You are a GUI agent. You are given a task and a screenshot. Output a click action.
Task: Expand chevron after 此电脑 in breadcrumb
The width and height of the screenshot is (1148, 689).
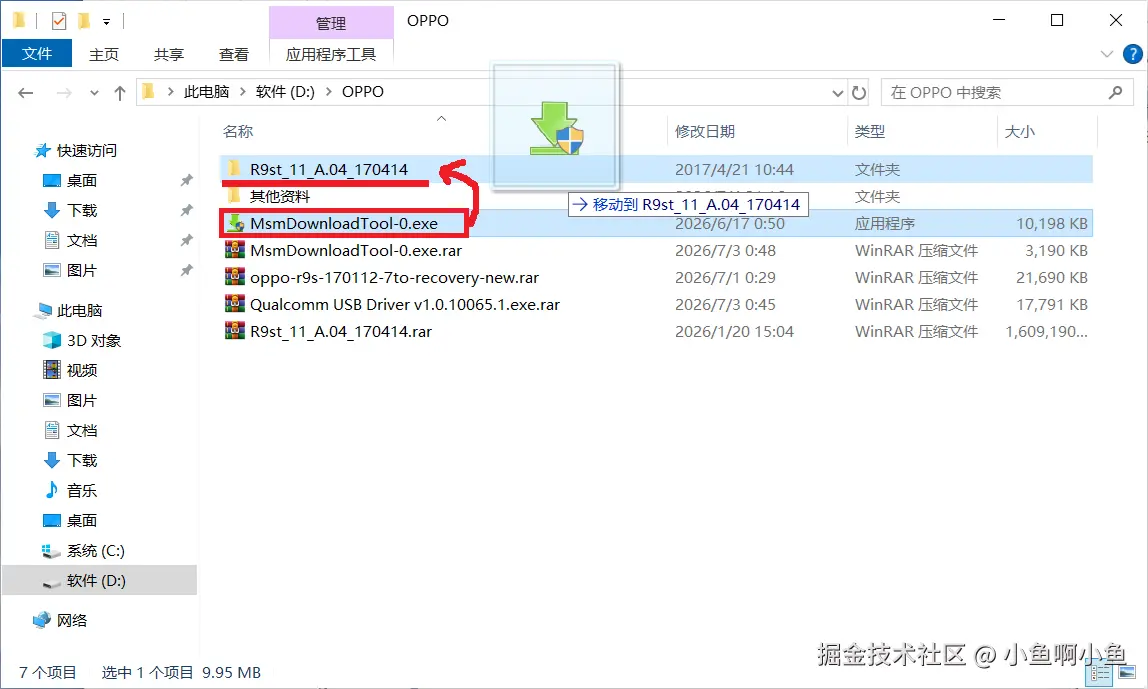point(242,92)
